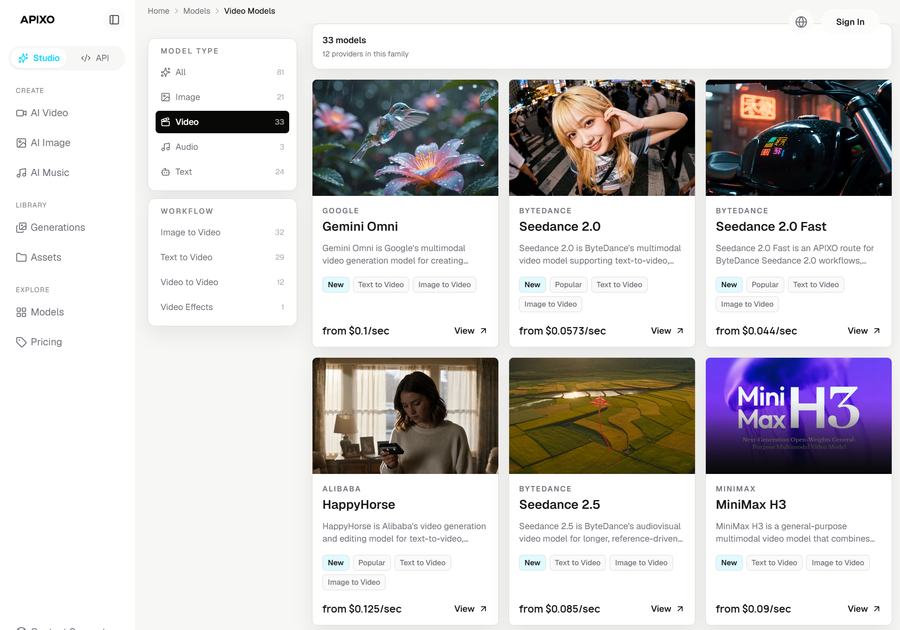The width and height of the screenshot is (900, 630).
Task: Open Seedance 2.0 blonde girl thumbnail
Action: click(602, 138)
